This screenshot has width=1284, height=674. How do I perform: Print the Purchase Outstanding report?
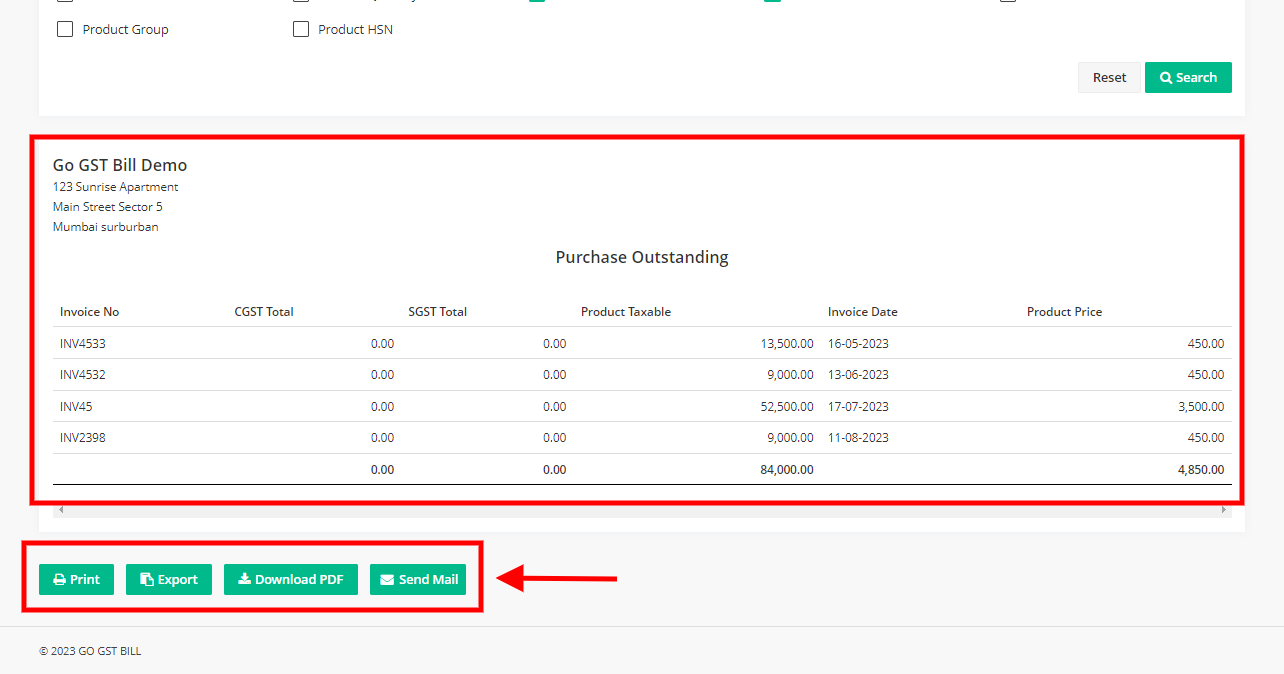76,579
